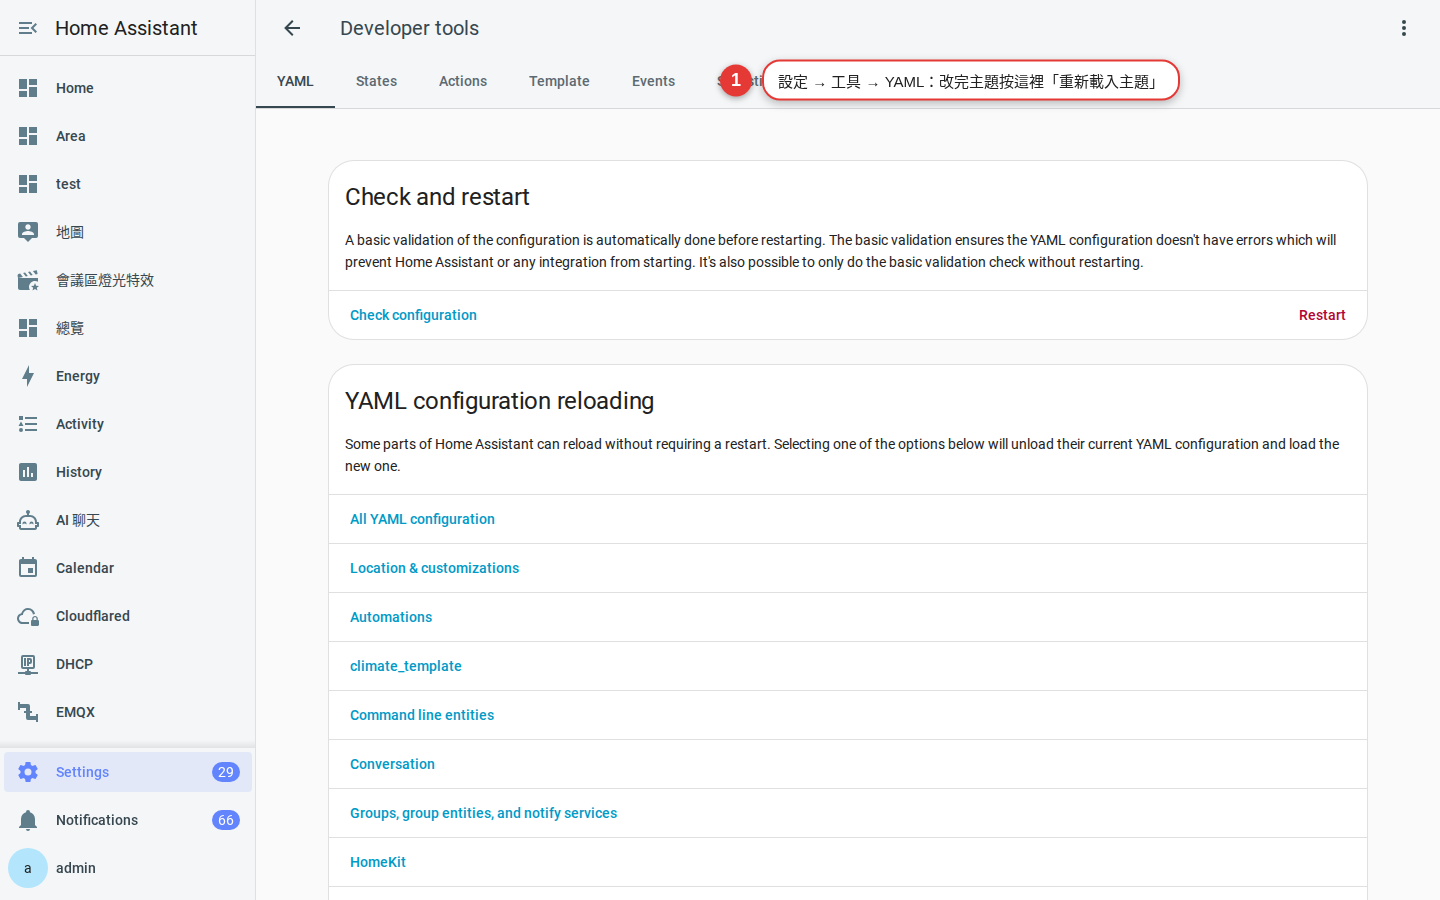Click the 總覽 dashboard icon

[28, 328]
